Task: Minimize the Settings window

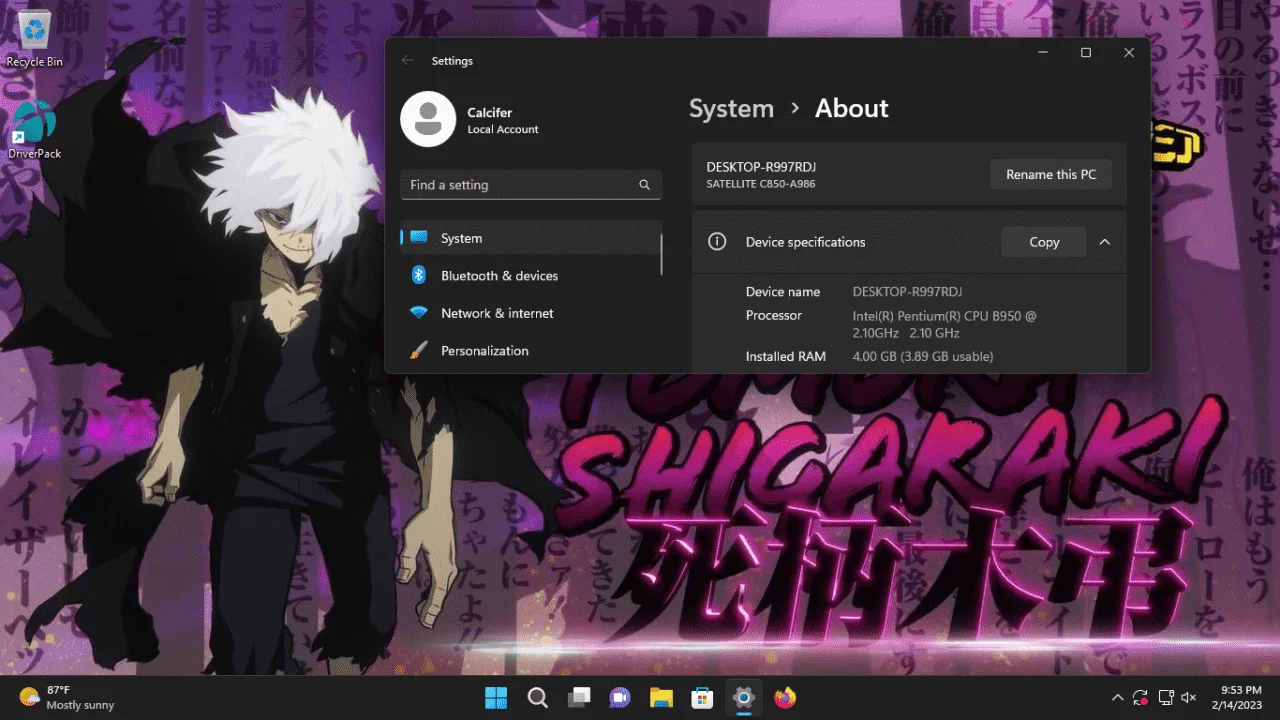Action: coord(1043,53)
